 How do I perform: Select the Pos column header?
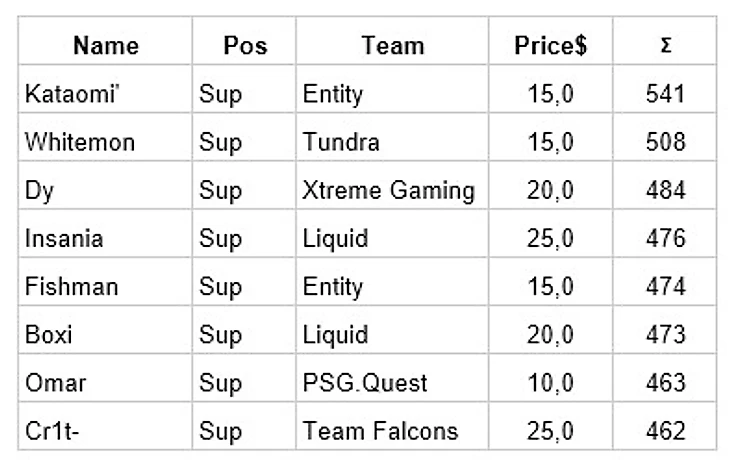(x=244, y=45)
